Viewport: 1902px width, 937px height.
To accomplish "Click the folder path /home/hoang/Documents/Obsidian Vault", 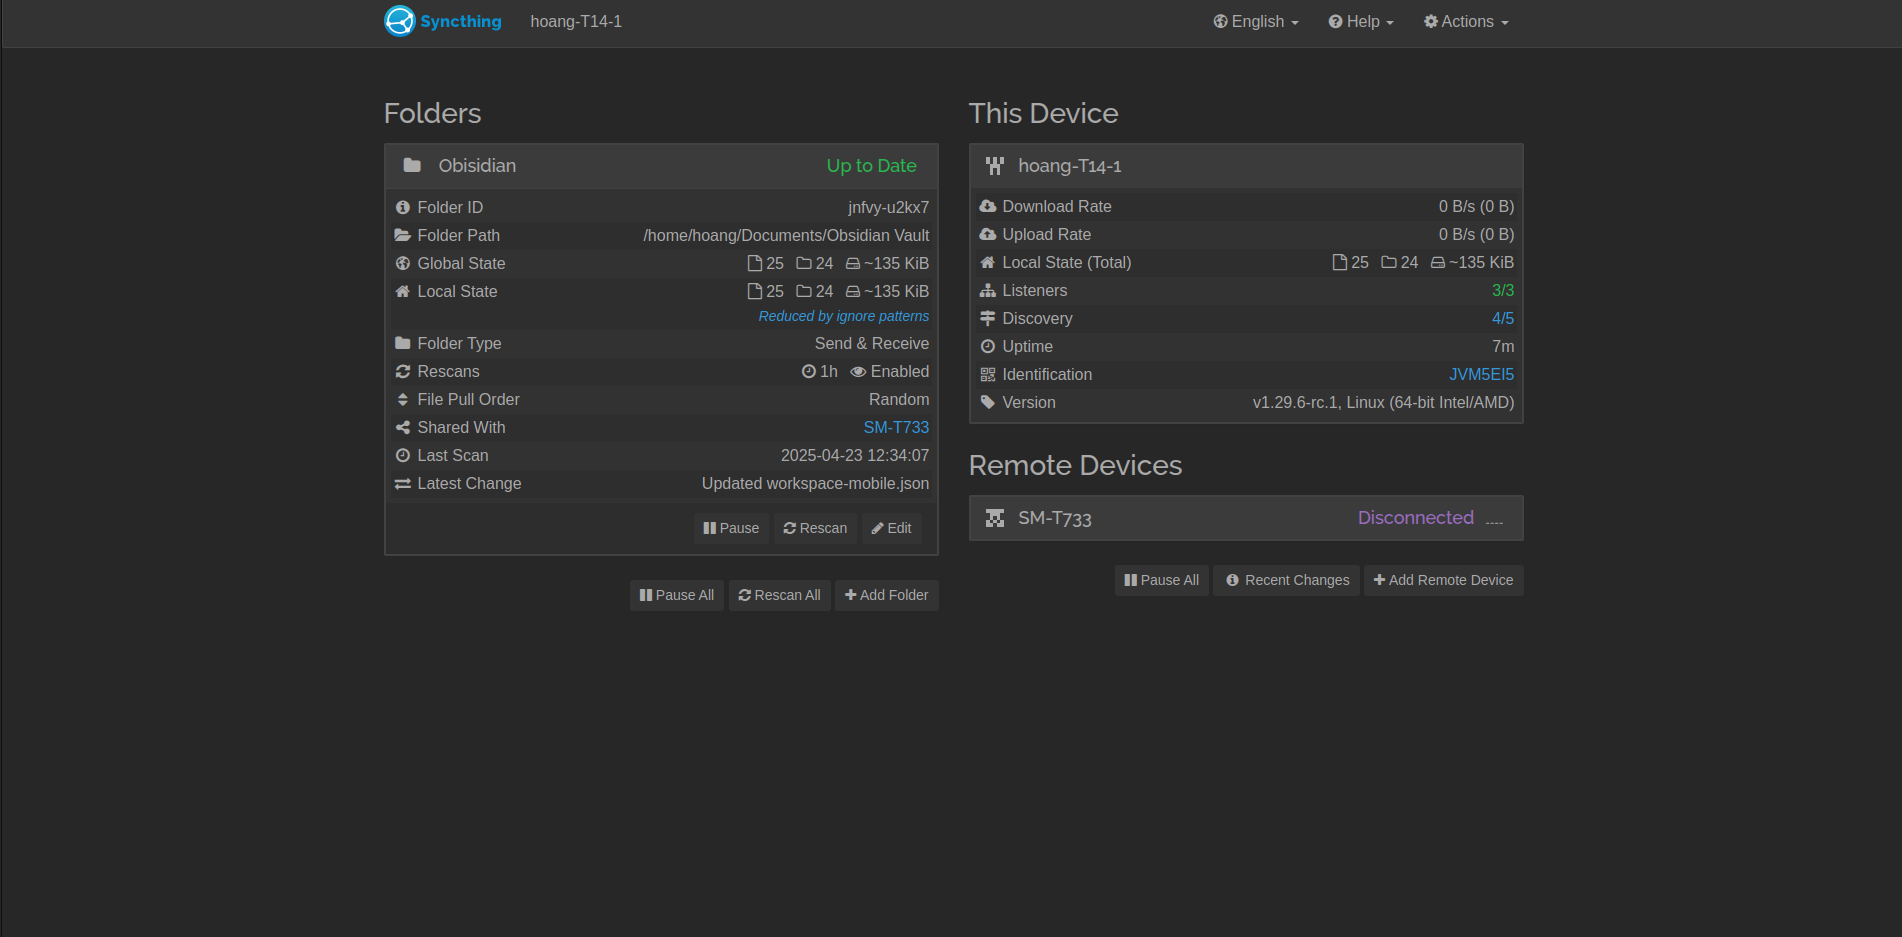I will coord(786,236).
